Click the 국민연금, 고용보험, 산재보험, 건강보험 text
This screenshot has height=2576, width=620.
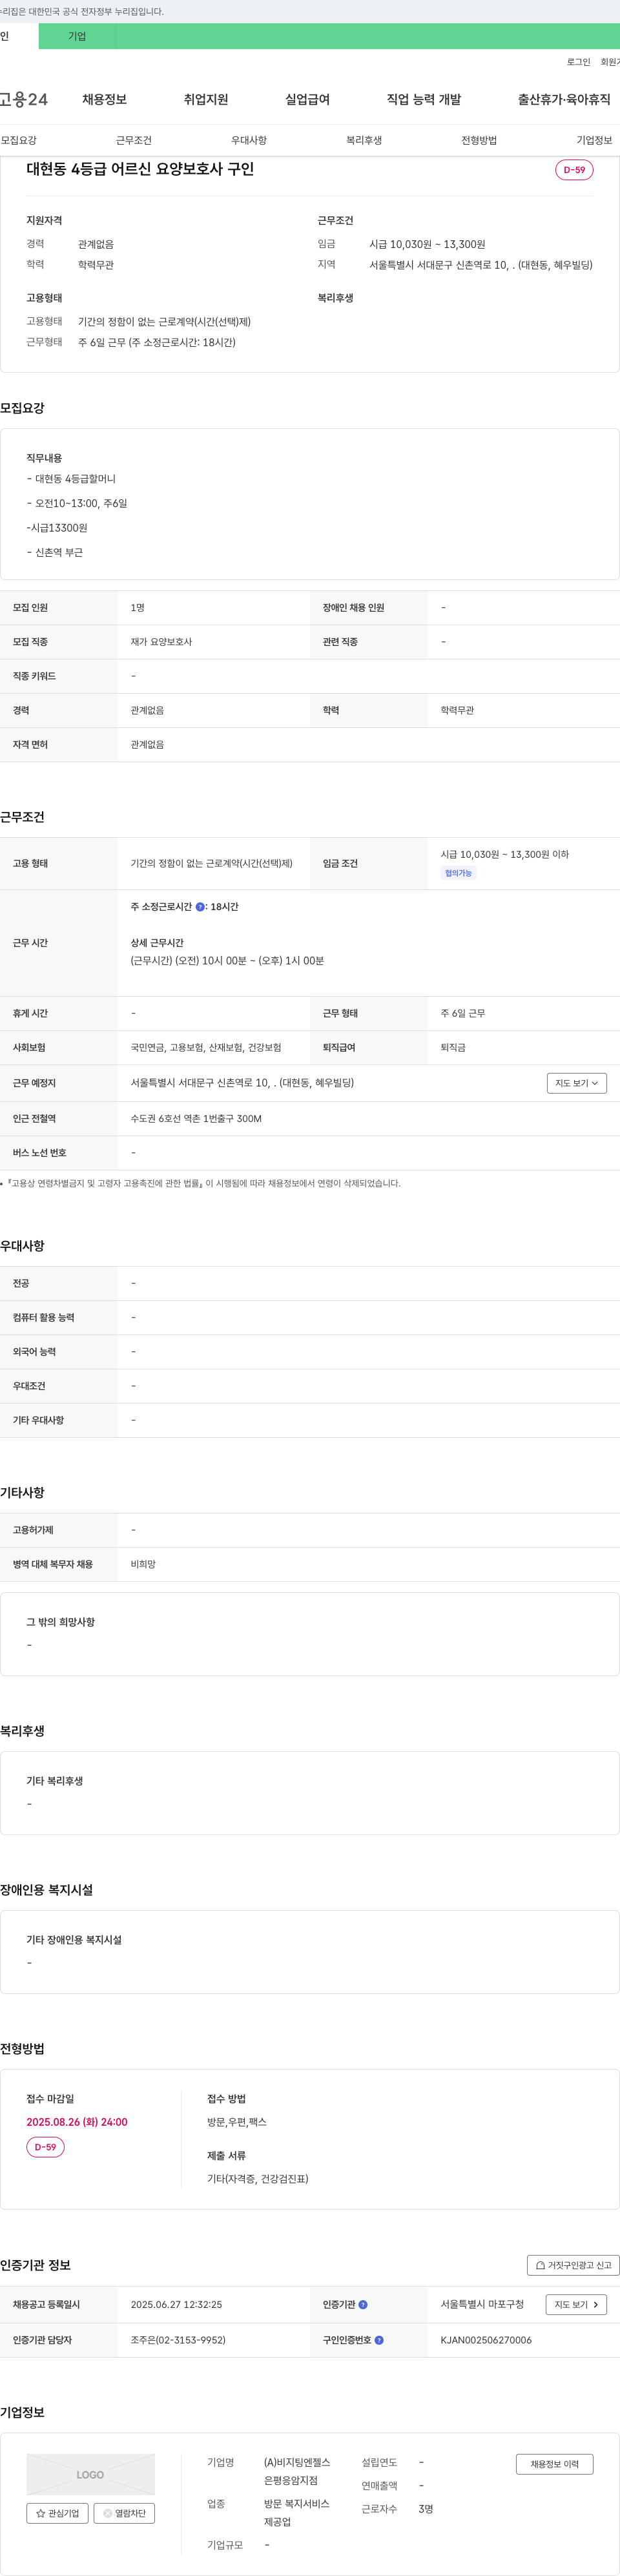coord(206,1048)
